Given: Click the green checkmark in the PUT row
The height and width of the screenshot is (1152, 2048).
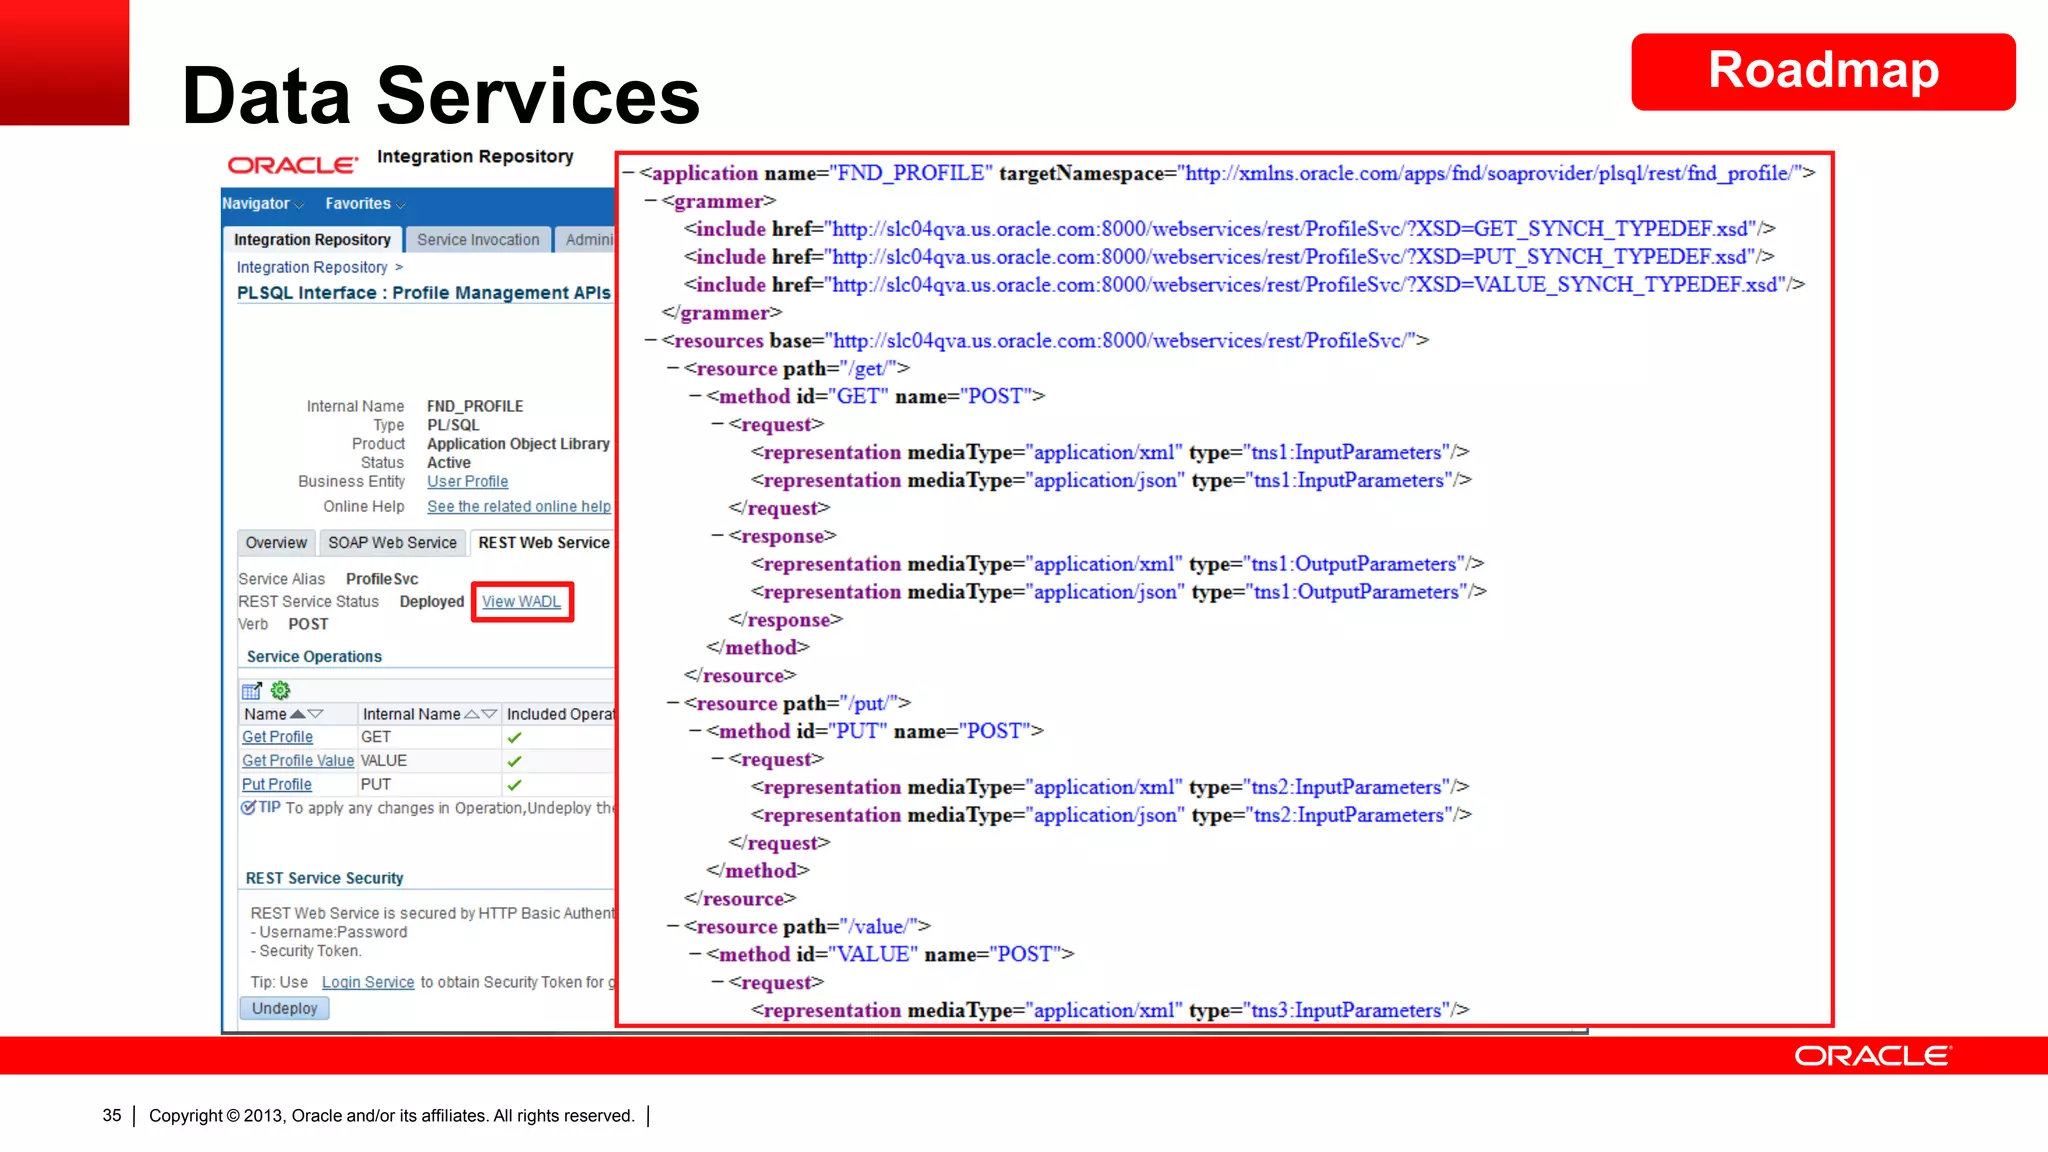Looking at the screenshot, I should [514, 785].
